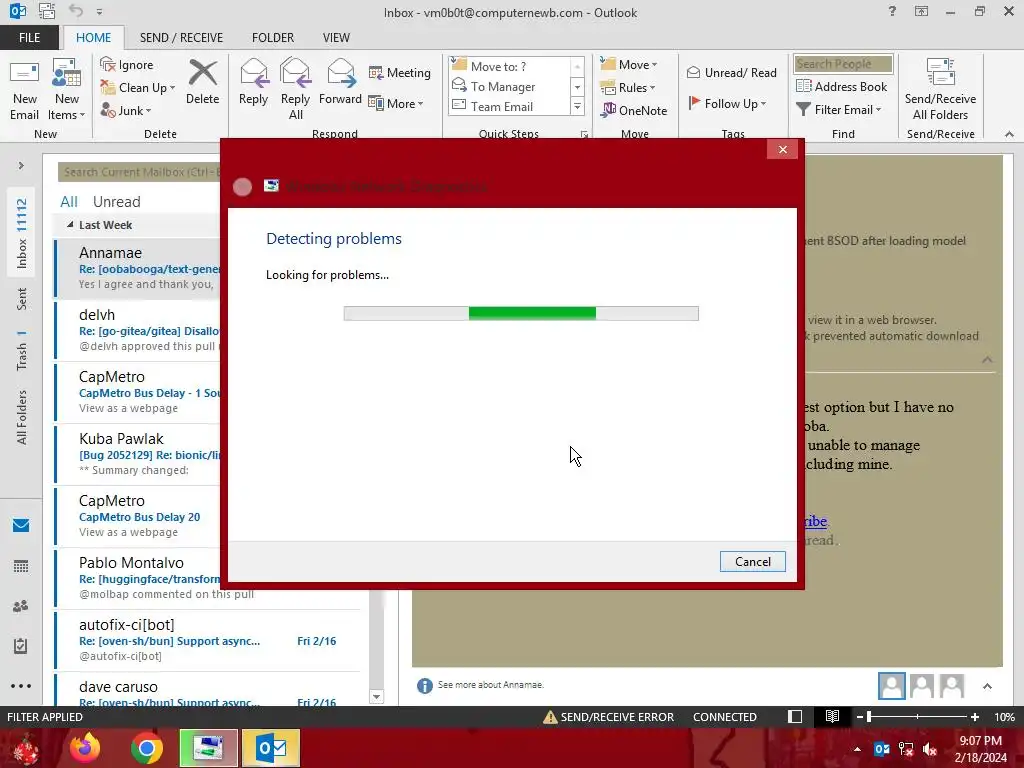Select the Trash folder
This screenshot has width=1024, height=768.
[22, 350]
